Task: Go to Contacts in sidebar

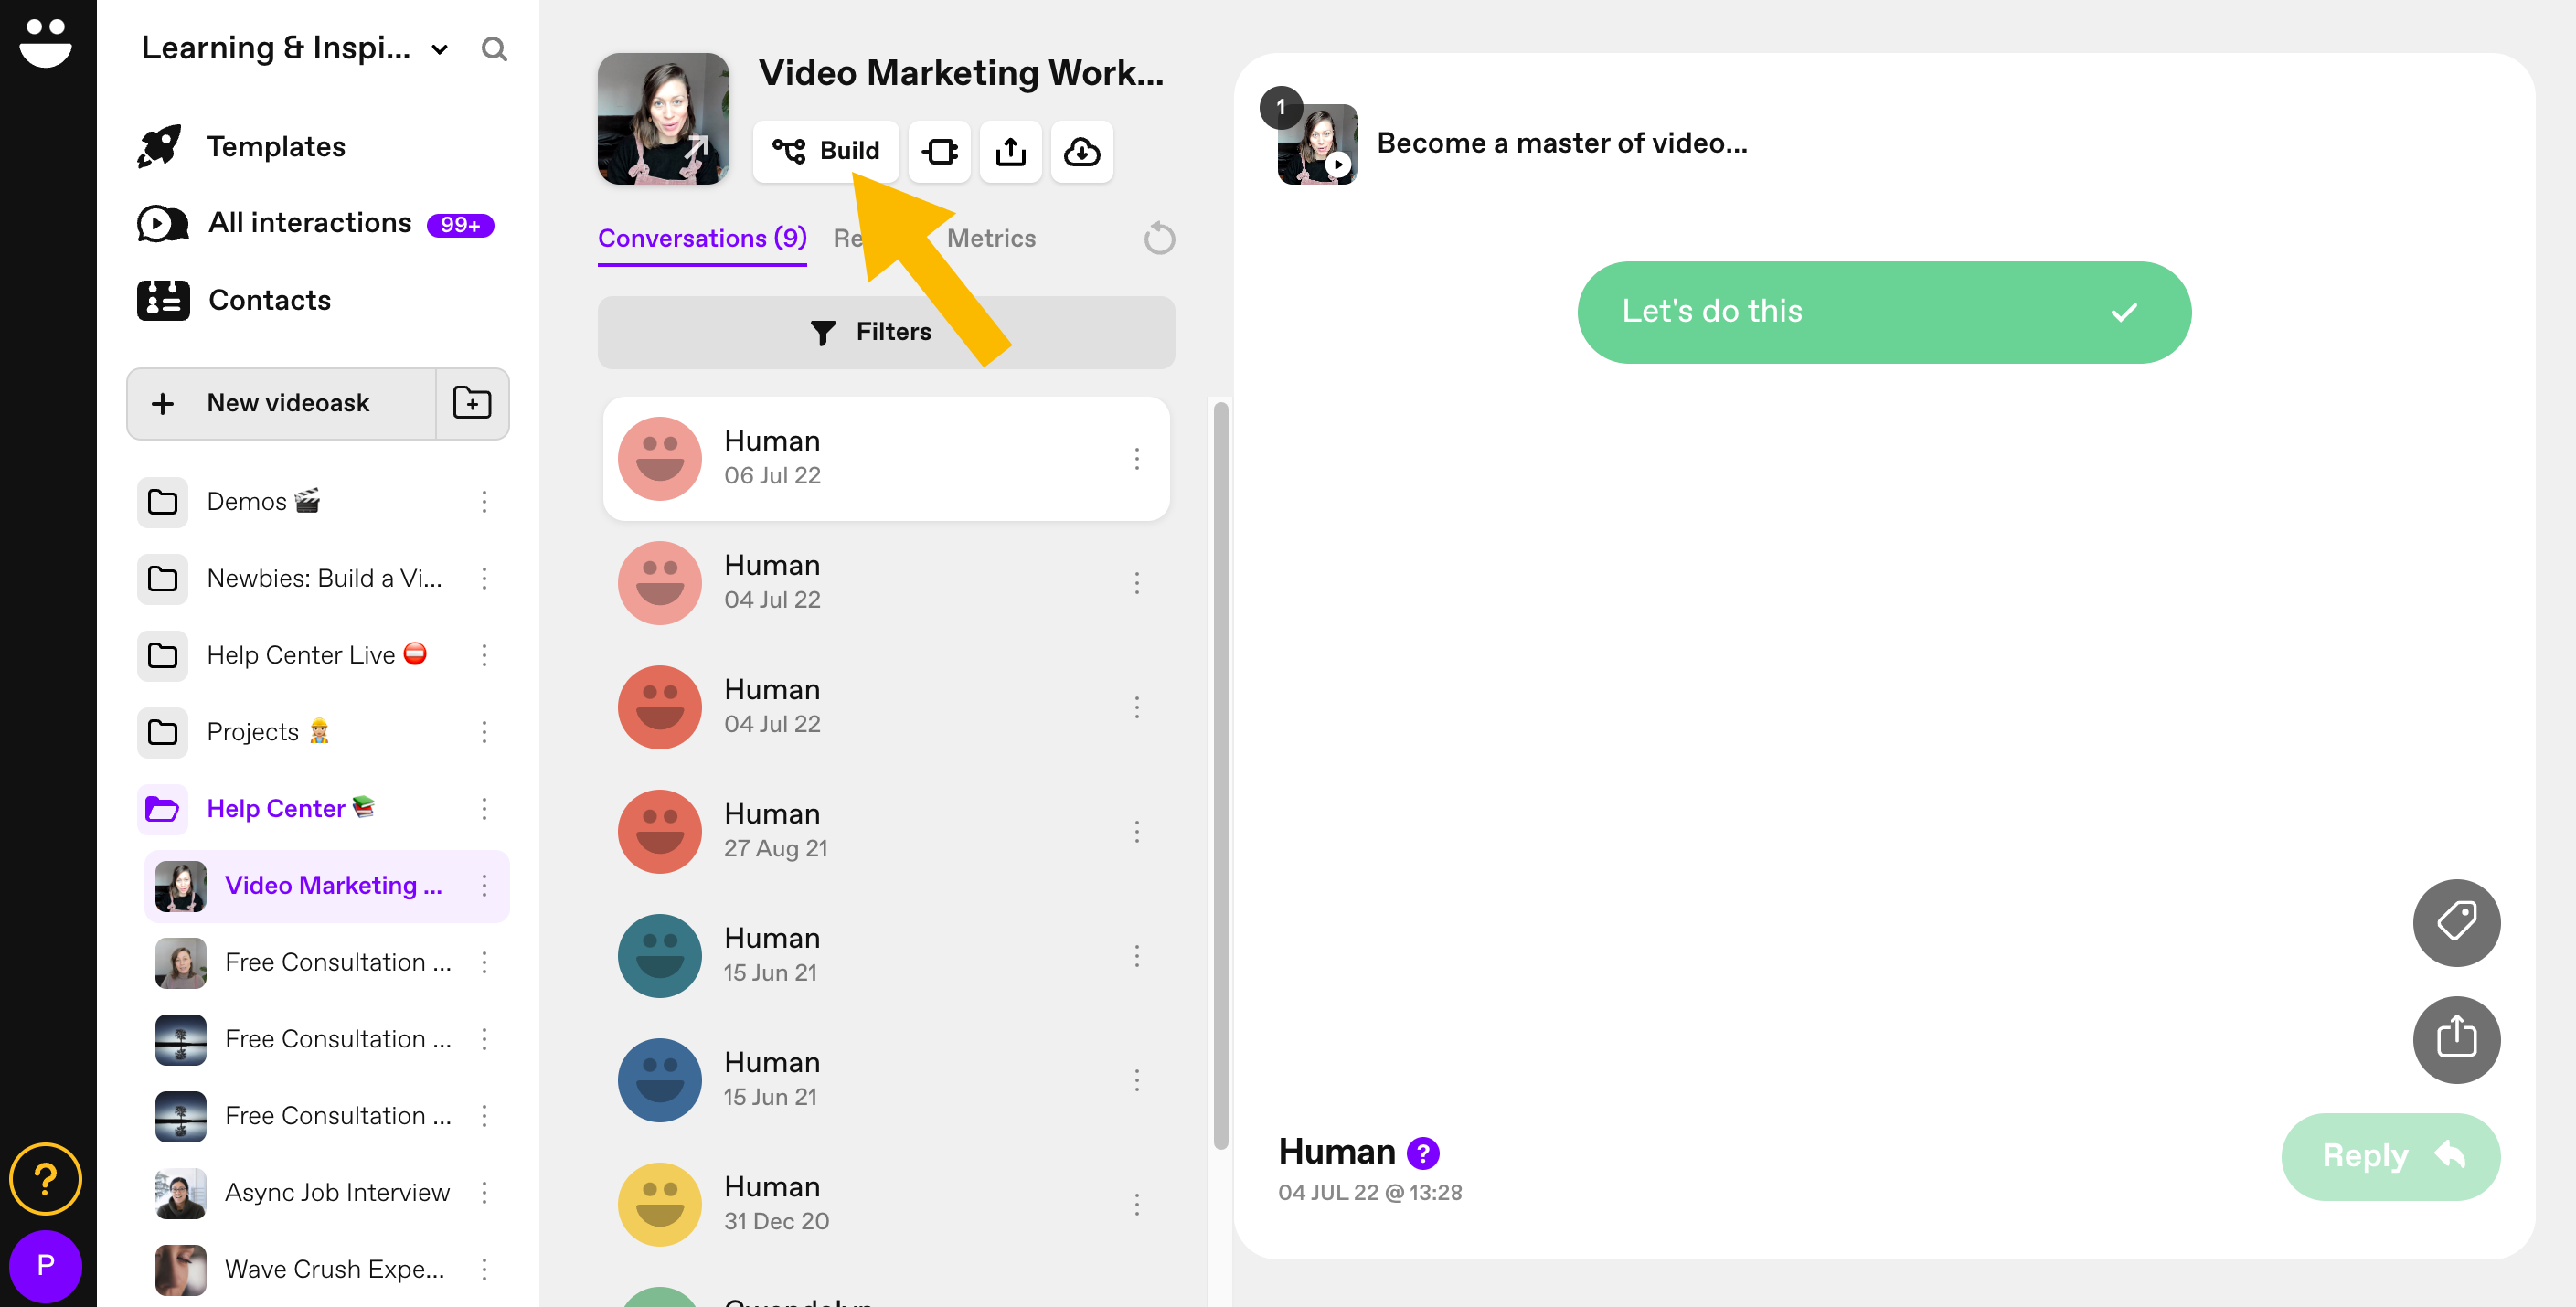Action: click(235, 300)
